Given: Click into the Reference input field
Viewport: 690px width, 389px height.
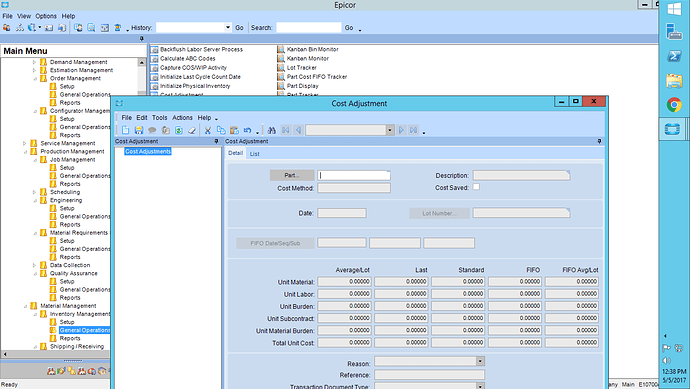Looking at the screenshot, I should 429,374.
